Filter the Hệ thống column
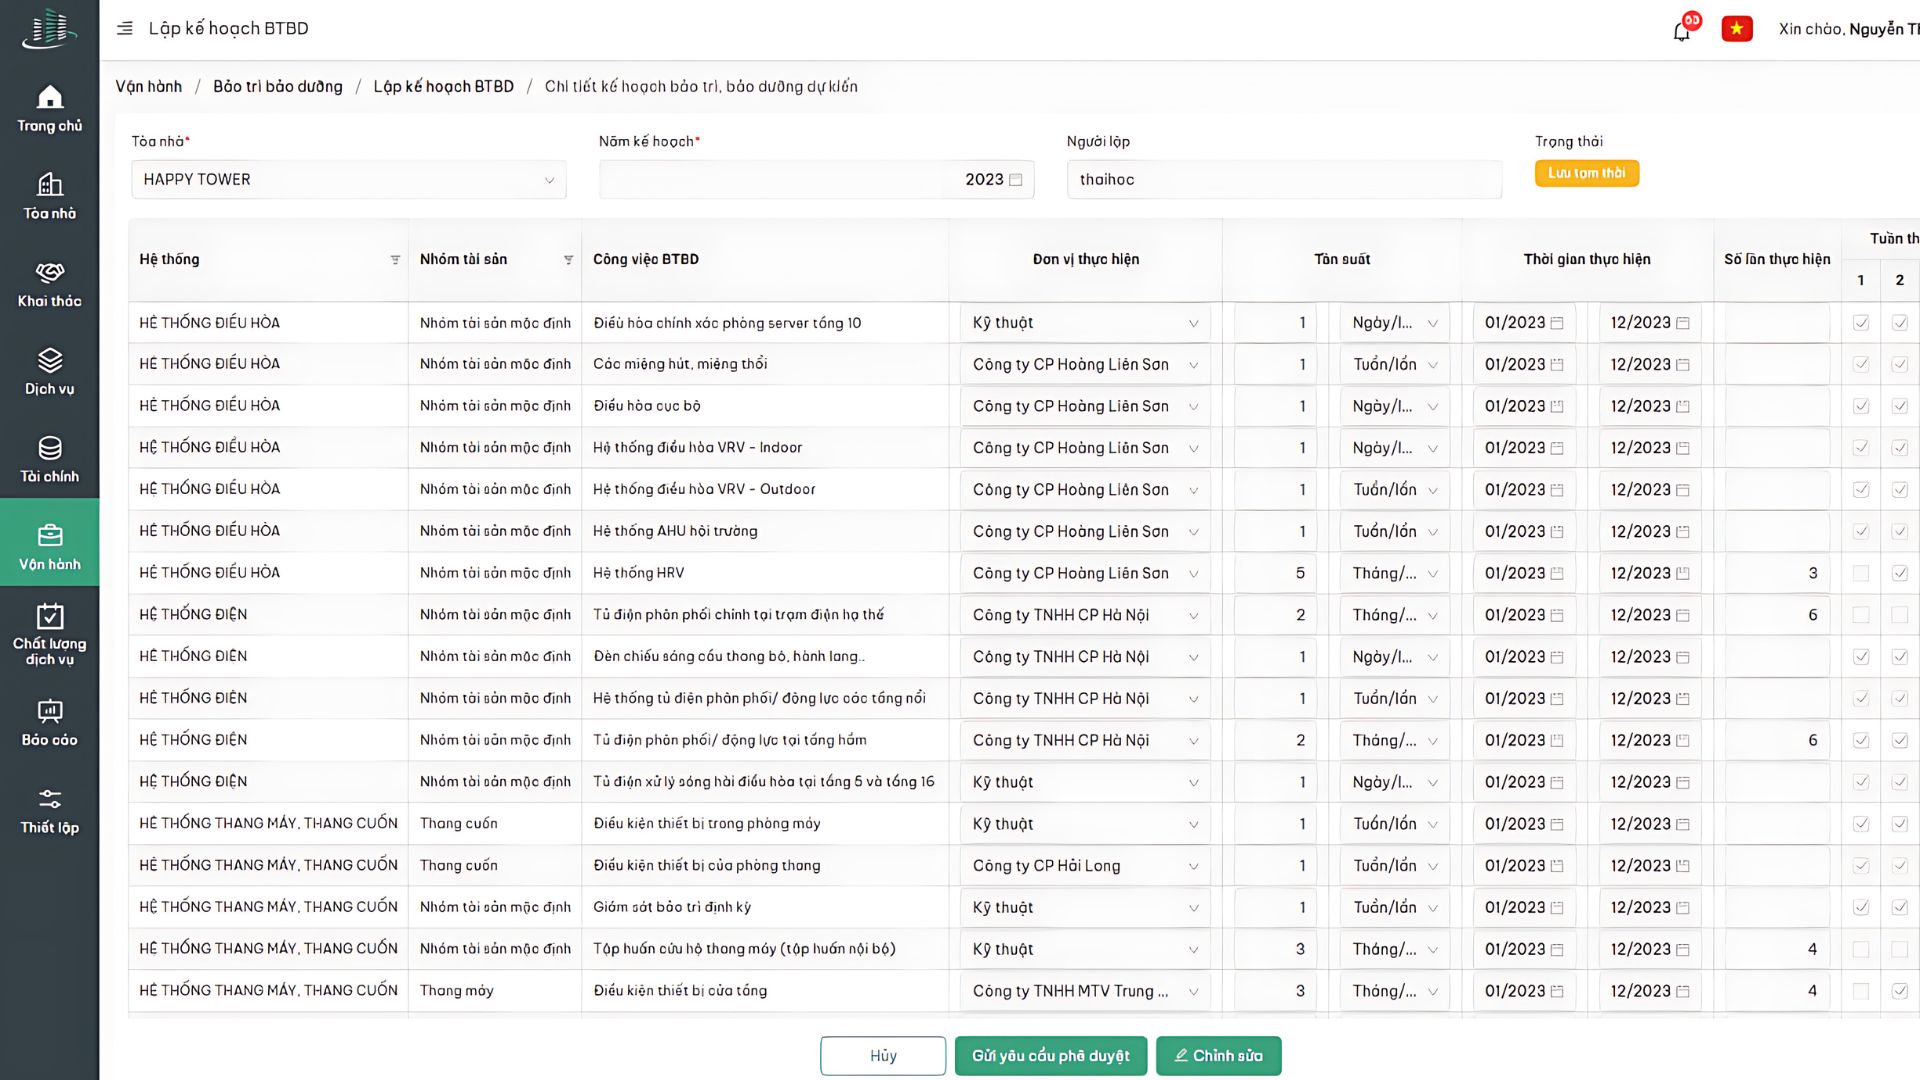This screenshot has width=1920, height=1080. tap(395, 260)
